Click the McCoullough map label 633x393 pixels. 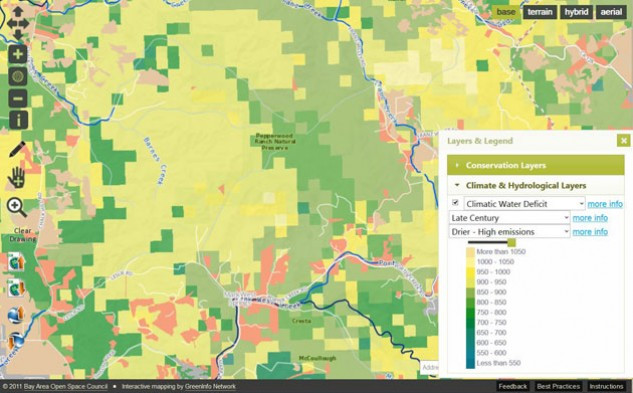(317, 358)
